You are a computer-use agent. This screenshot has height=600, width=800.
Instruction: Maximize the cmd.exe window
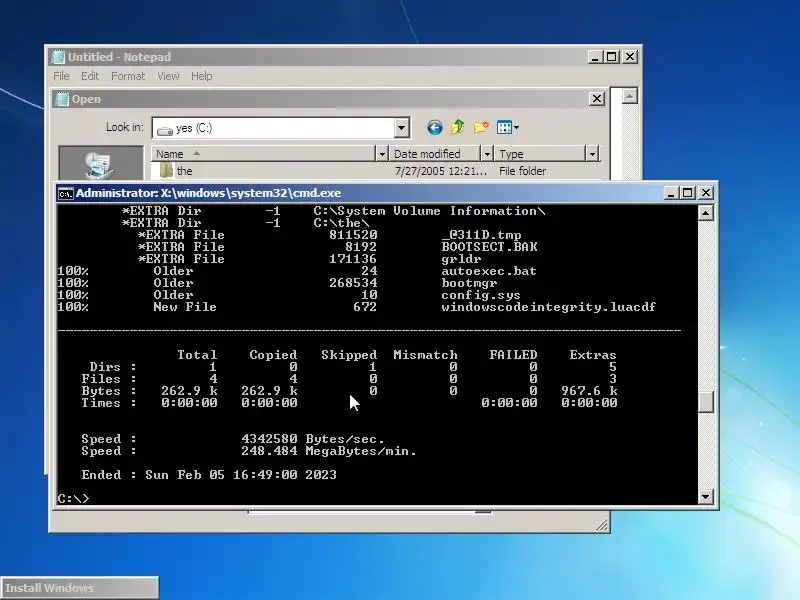(688, 193)
